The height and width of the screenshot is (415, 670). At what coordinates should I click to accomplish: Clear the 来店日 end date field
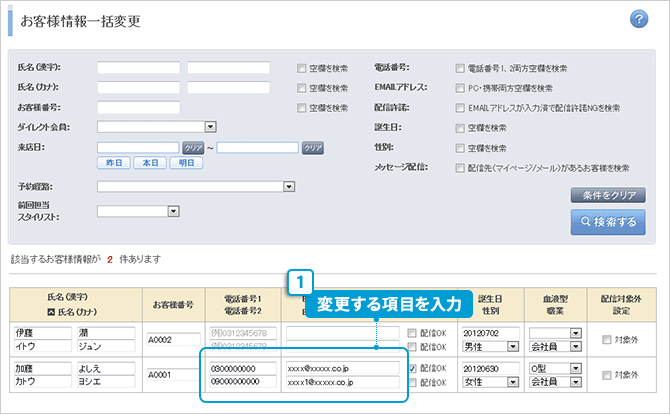coord(313,147)
